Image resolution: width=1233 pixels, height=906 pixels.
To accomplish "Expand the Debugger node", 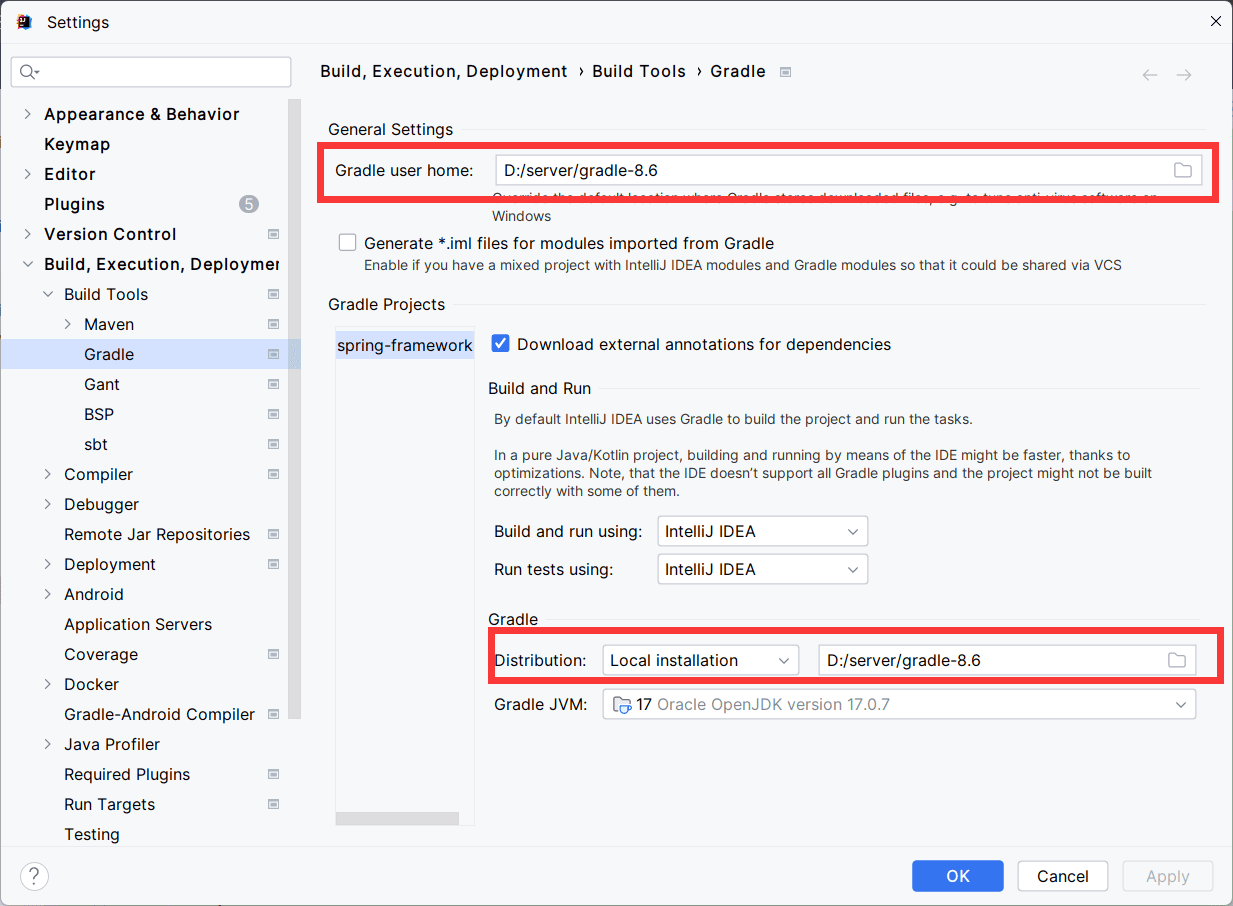I will point(48,504).
